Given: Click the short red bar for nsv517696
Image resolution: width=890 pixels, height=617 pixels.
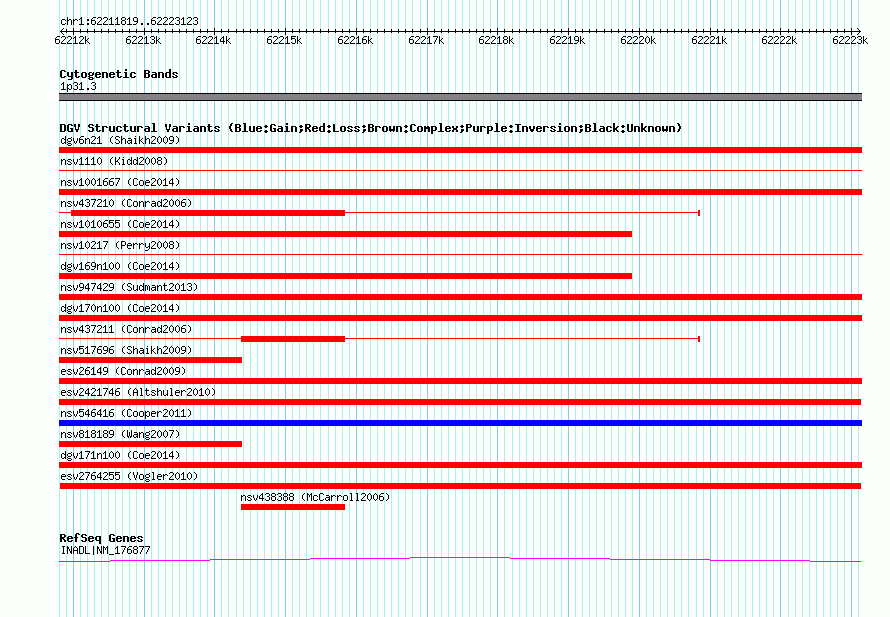Looking at the screenshot, I should pos(150,360).
